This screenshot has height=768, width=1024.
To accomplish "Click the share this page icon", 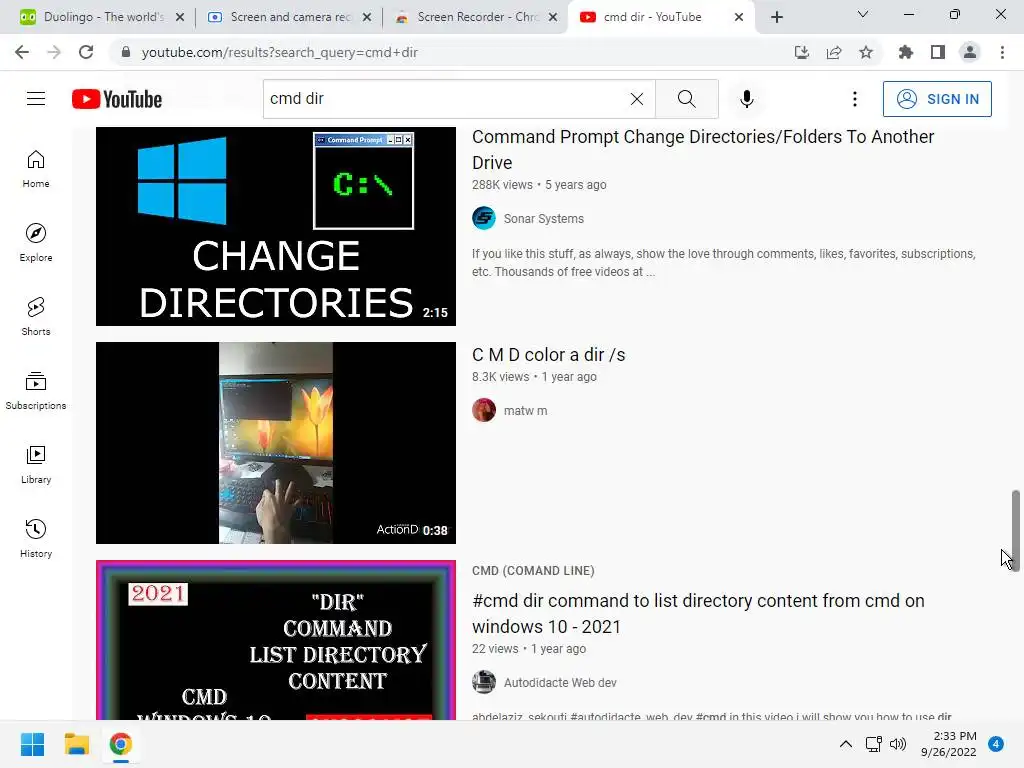I will [834, 52].
